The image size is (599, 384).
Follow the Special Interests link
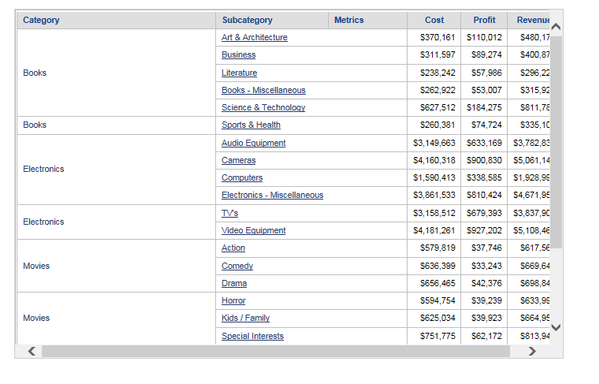tap(253, 336)
